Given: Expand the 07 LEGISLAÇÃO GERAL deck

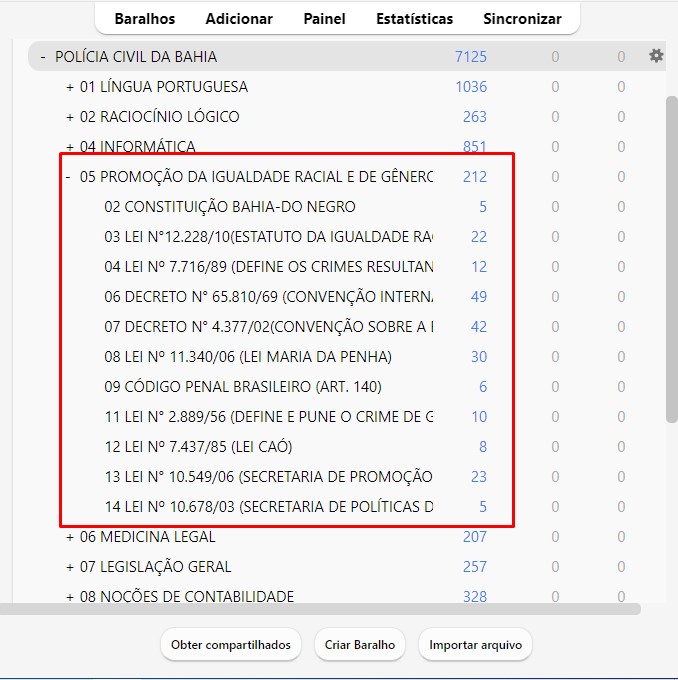Looking at the screenshot, I should [x=70, y=567].
